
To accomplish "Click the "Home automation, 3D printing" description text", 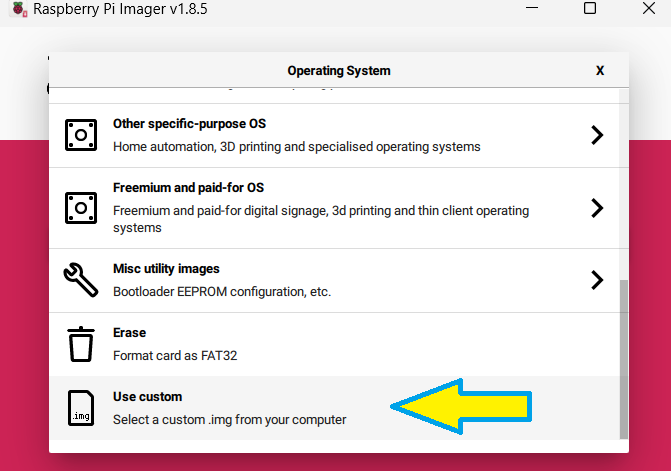I will (x=296, y=147).
